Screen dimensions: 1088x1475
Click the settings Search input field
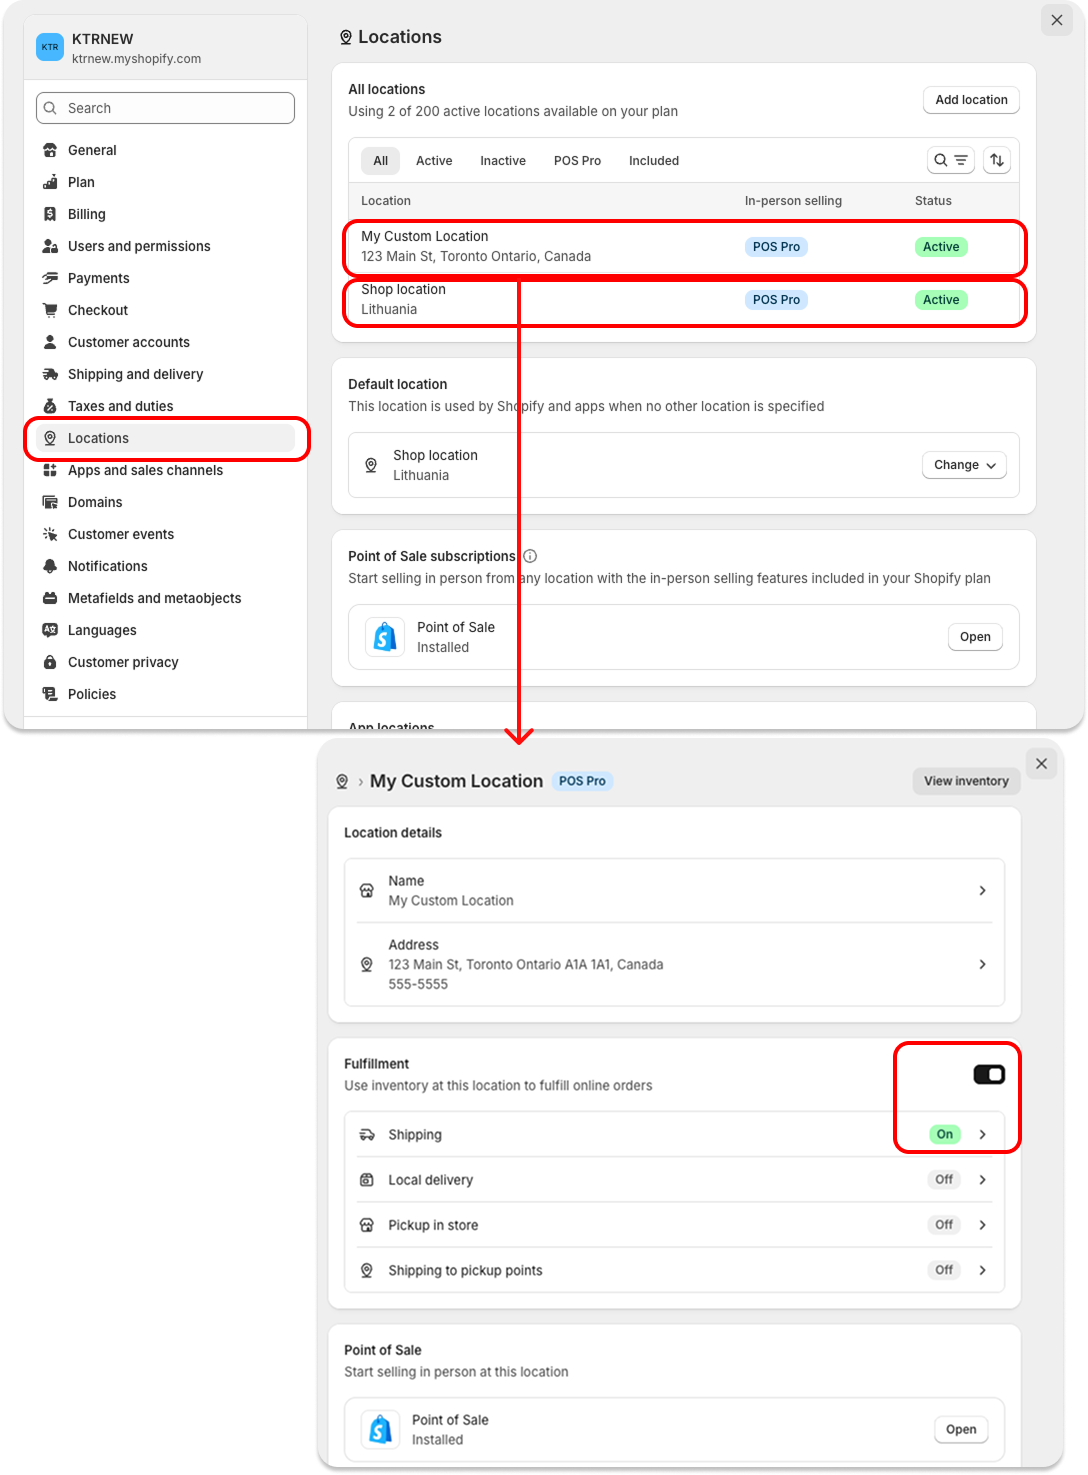click(165, 108)
